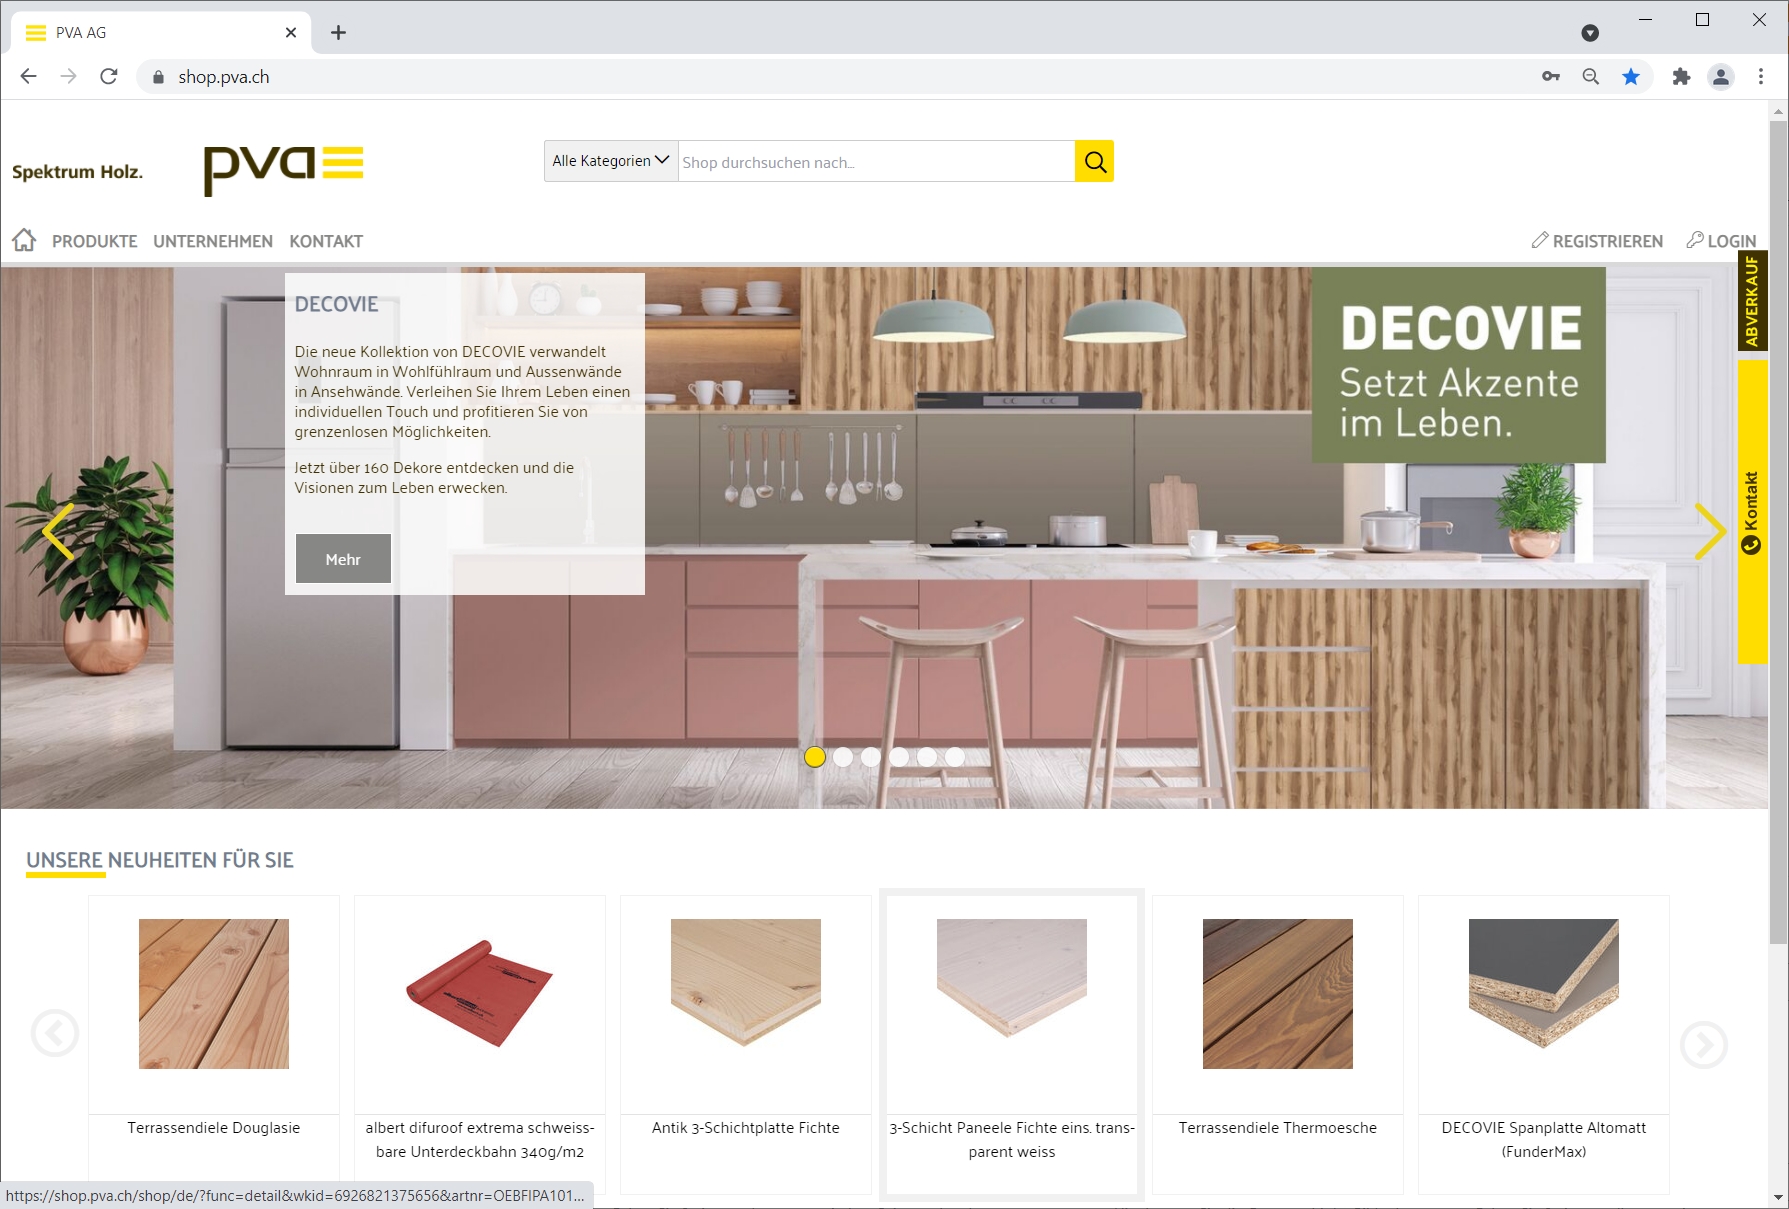The width and height of the screenshot is (1789, 1209).
Task: Click Terrassendiele Douglasie product title
Action: pos(214,1128)
